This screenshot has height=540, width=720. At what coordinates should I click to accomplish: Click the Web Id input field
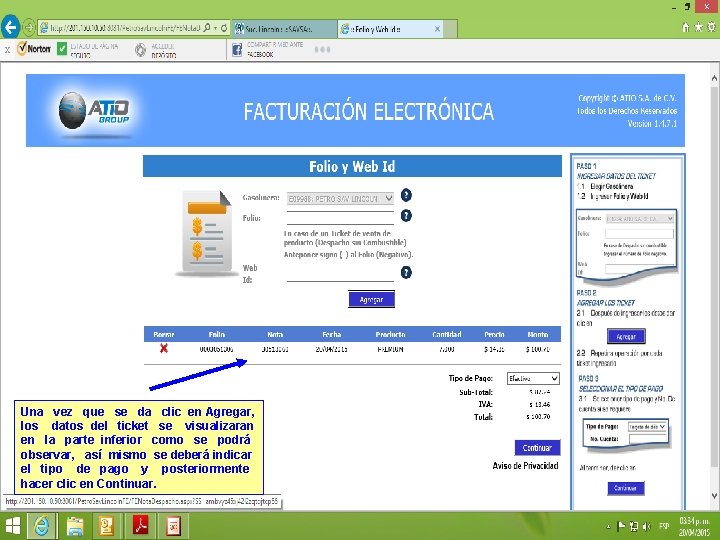pyautogui.click(x=340, y=274)
